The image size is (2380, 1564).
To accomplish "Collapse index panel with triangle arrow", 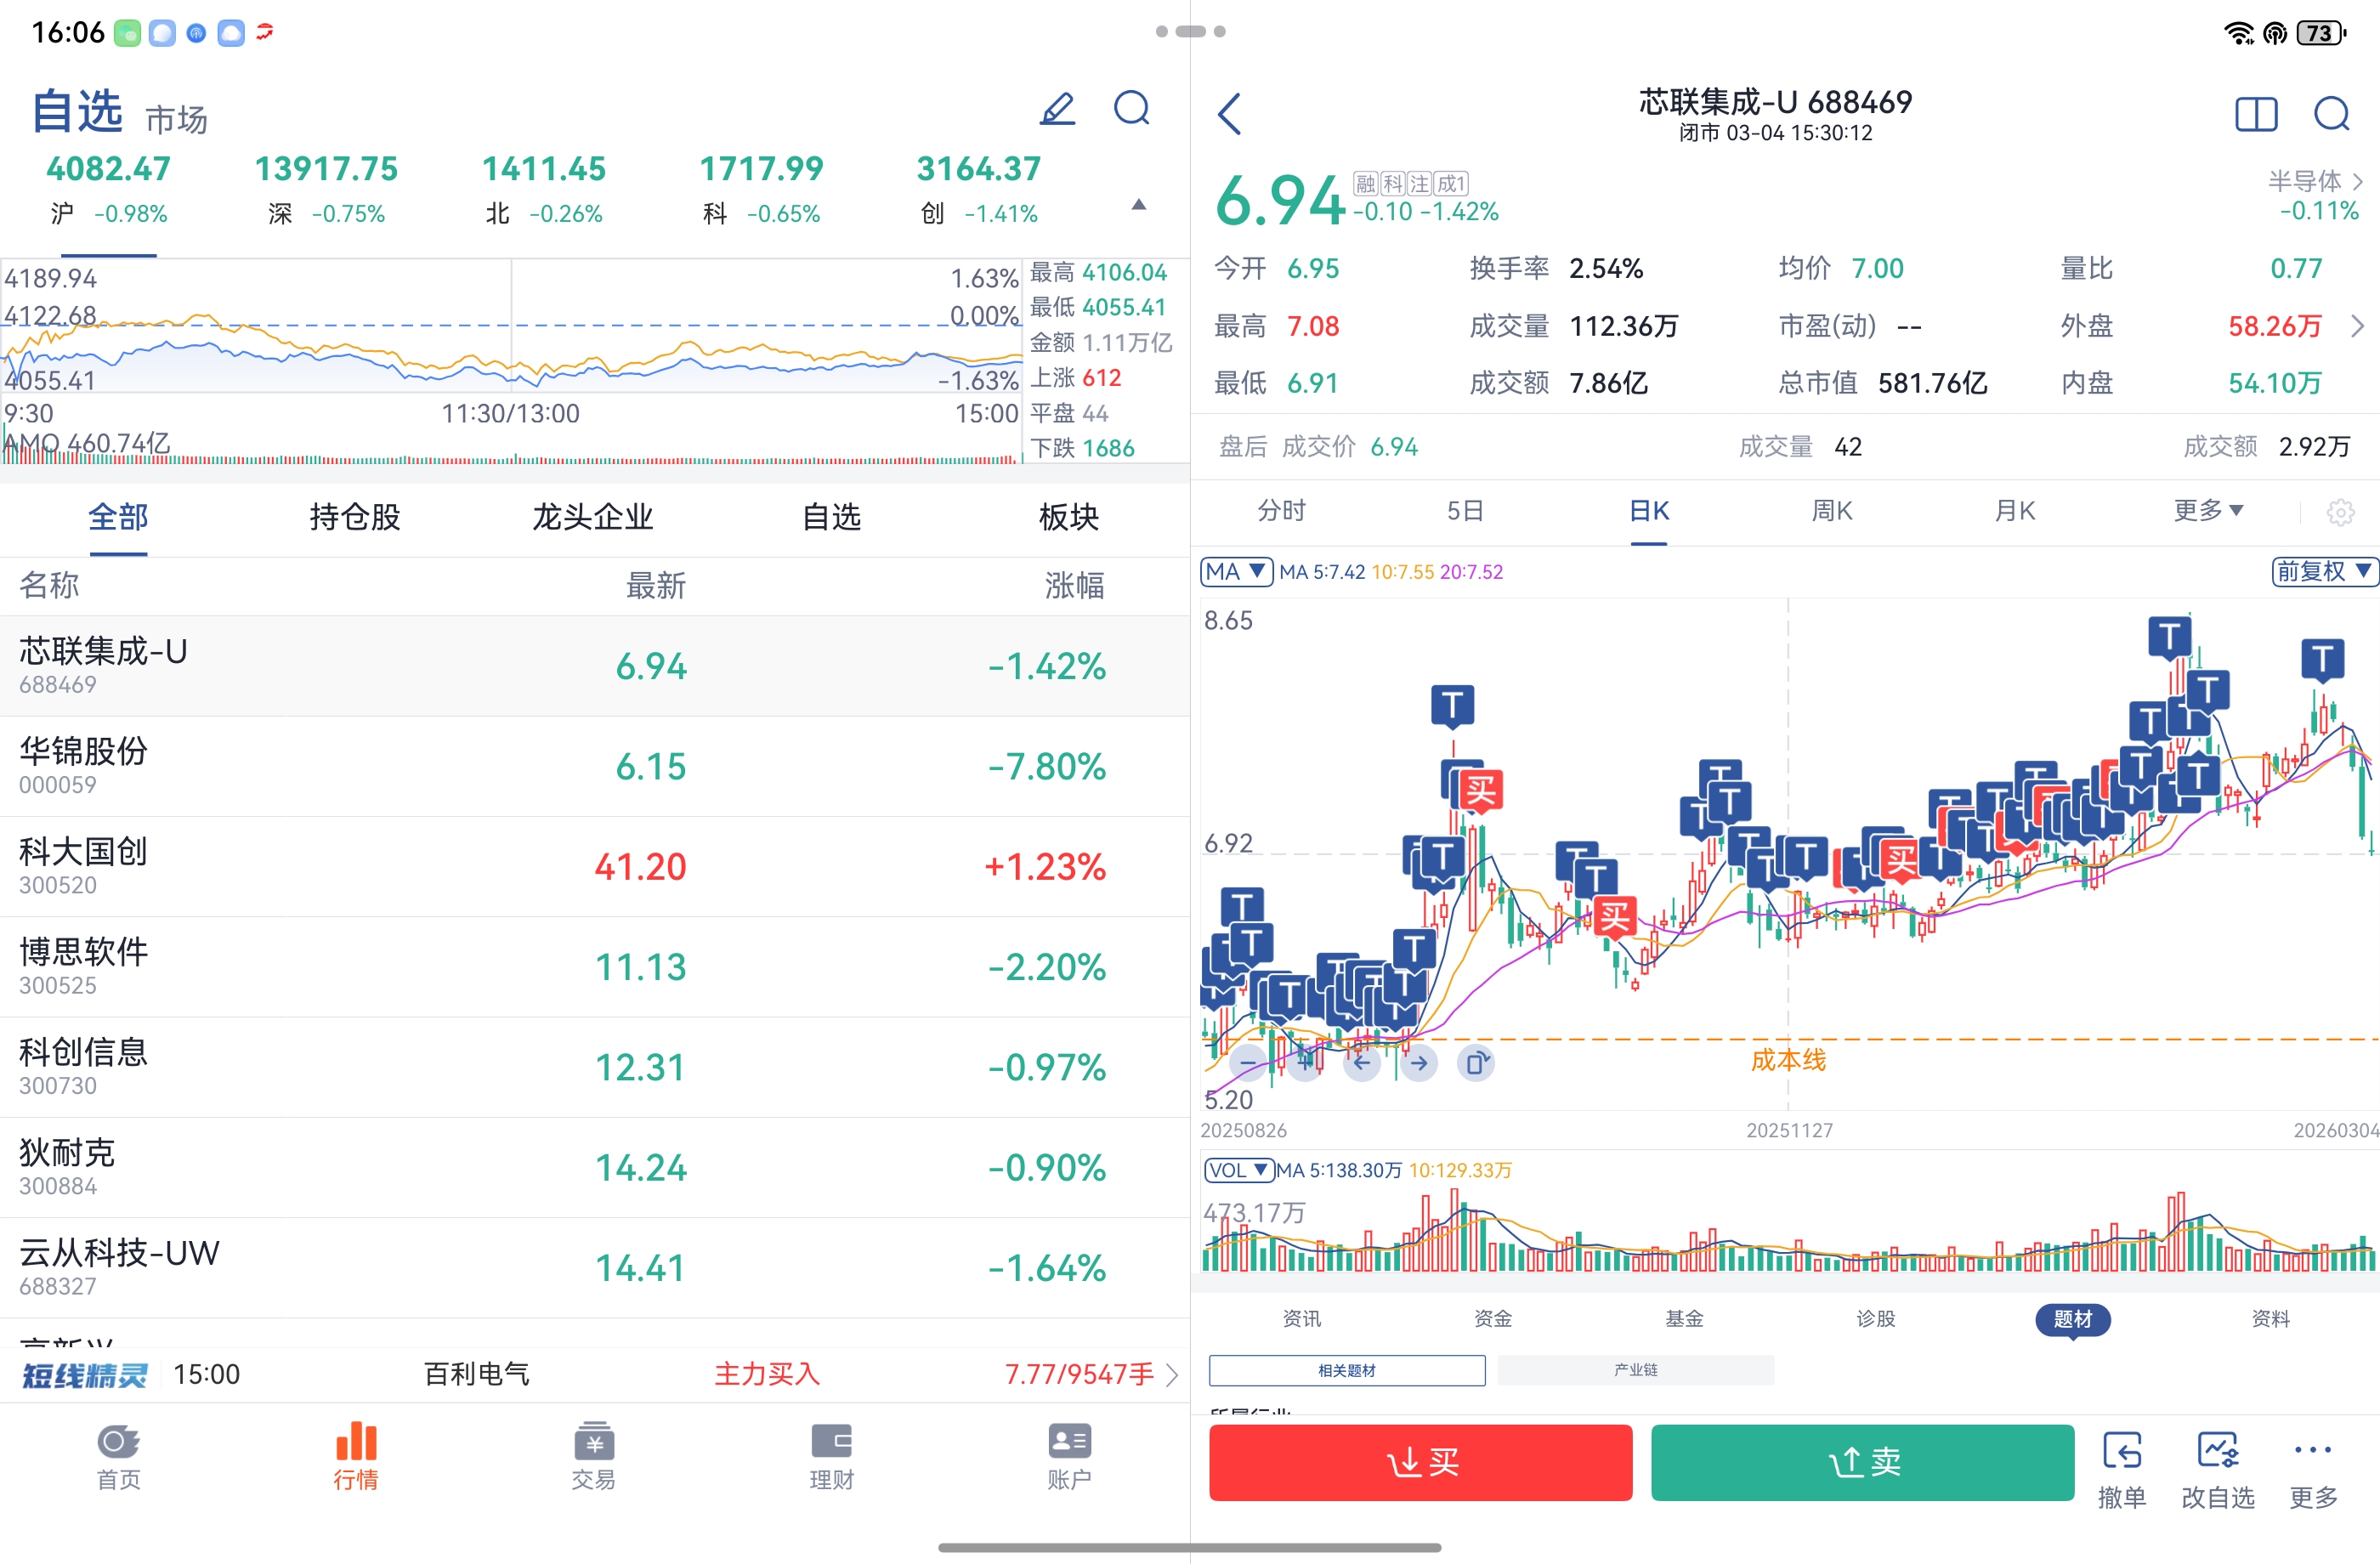I will 1138,205.
